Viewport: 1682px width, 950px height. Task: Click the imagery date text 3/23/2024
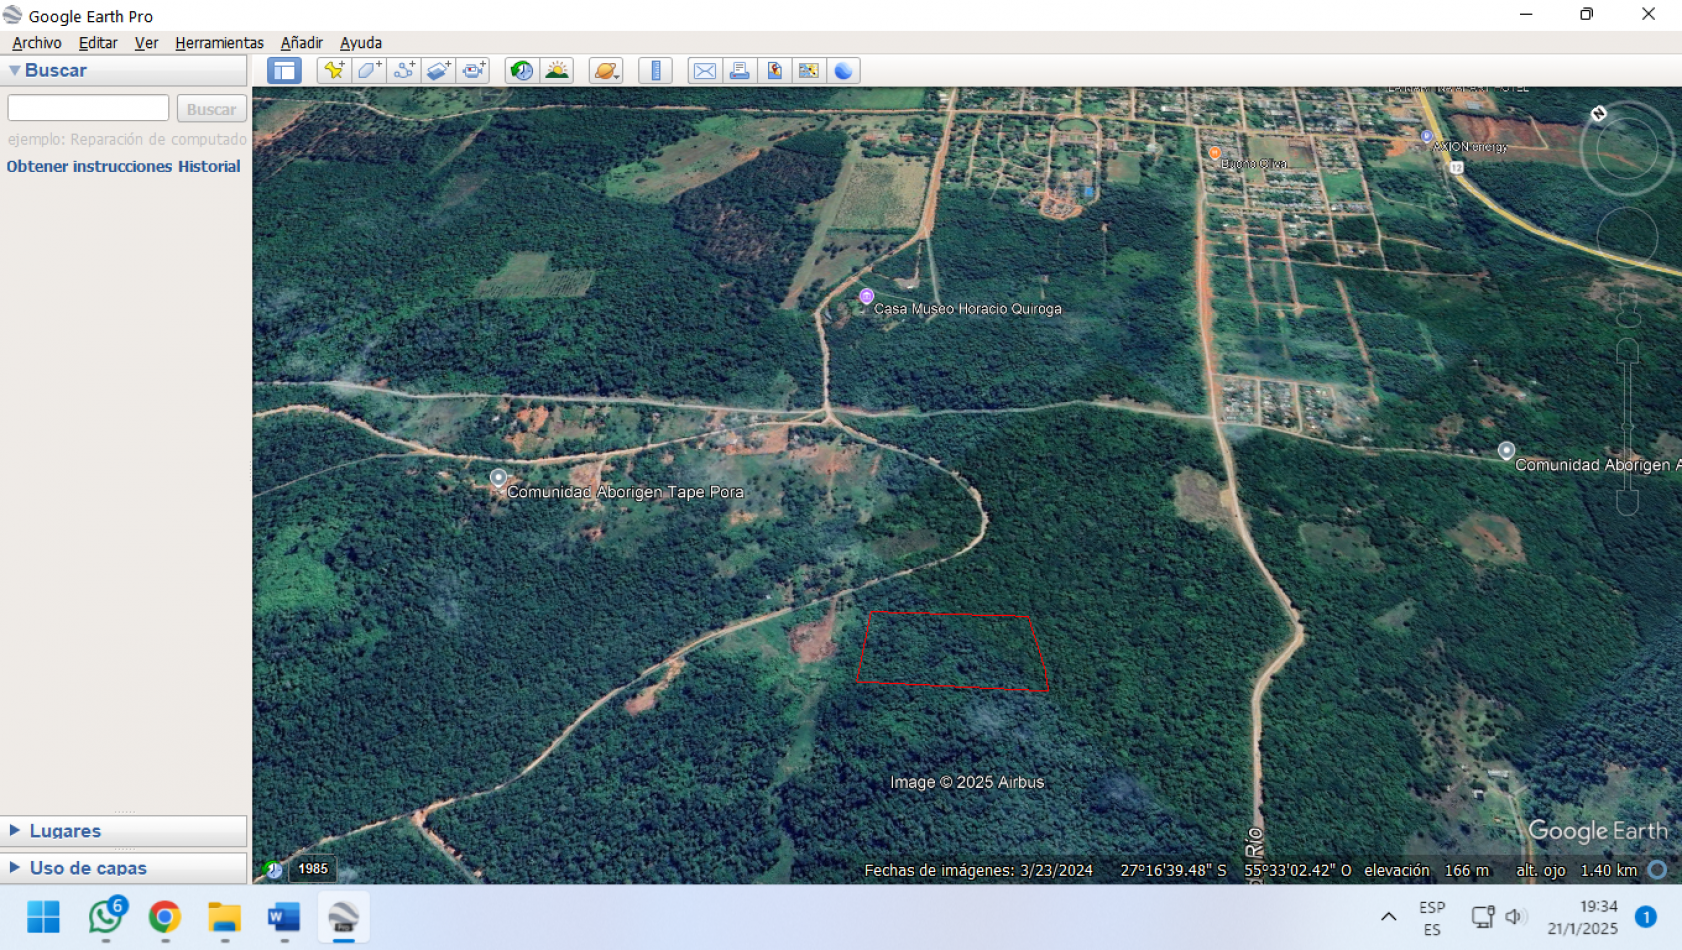tap(1055, 871)
